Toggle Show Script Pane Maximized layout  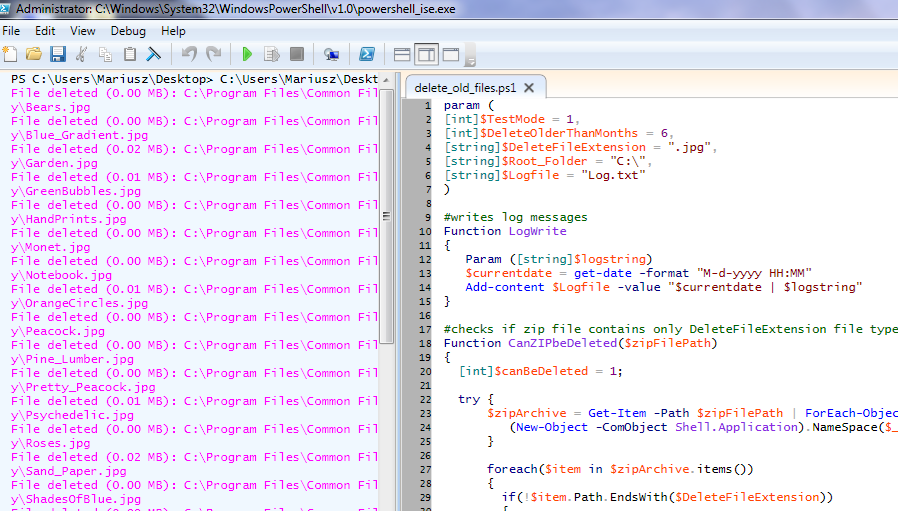451,54
